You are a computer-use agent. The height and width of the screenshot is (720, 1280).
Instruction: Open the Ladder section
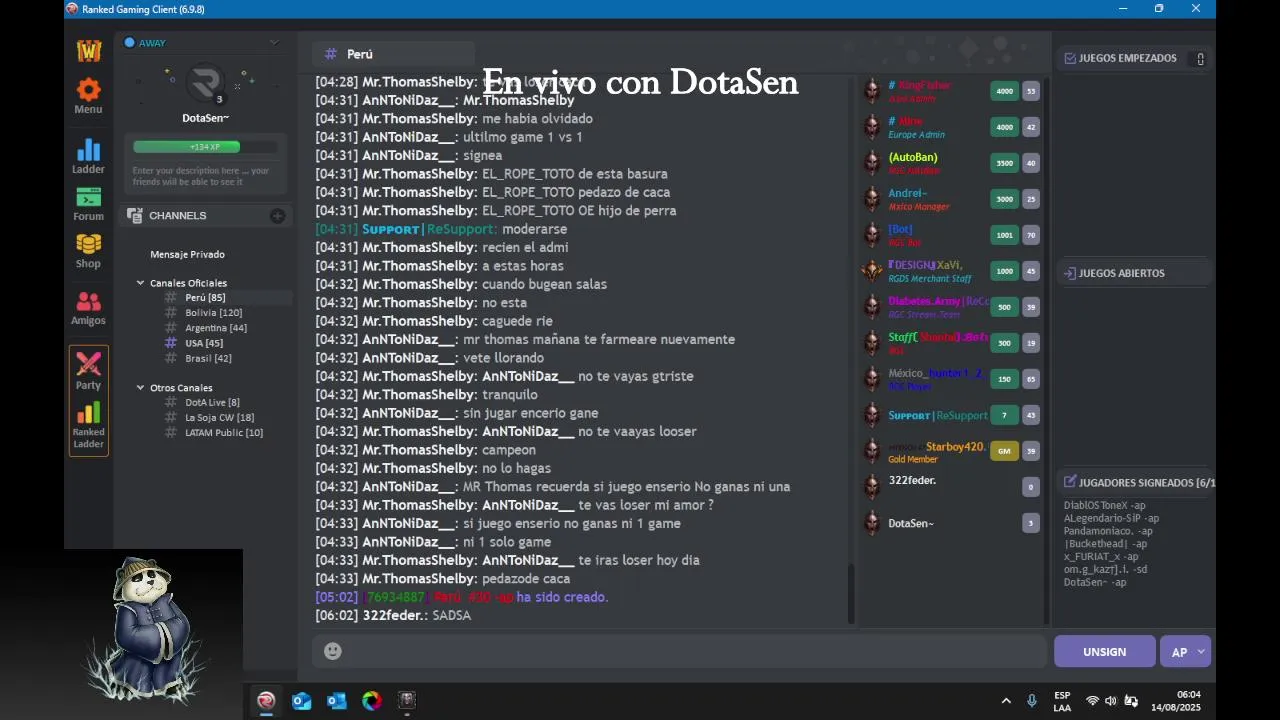[88, 156]
